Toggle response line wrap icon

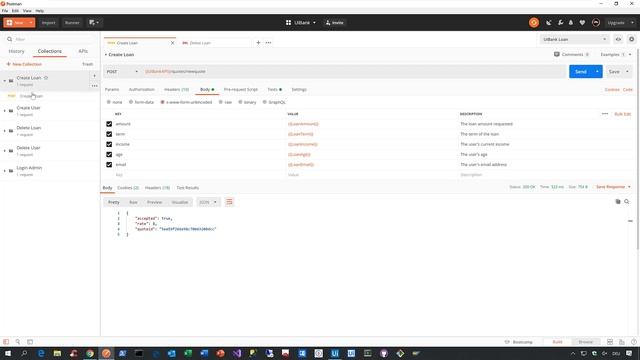pyautogui.click(x=229, y=202)
